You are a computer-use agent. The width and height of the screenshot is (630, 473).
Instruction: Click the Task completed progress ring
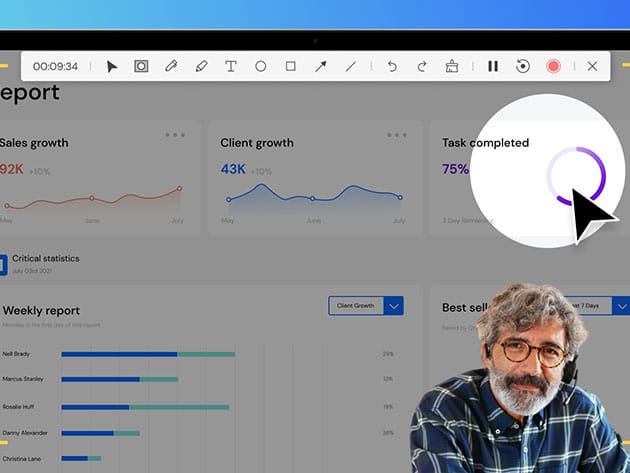tap(575, 177)
